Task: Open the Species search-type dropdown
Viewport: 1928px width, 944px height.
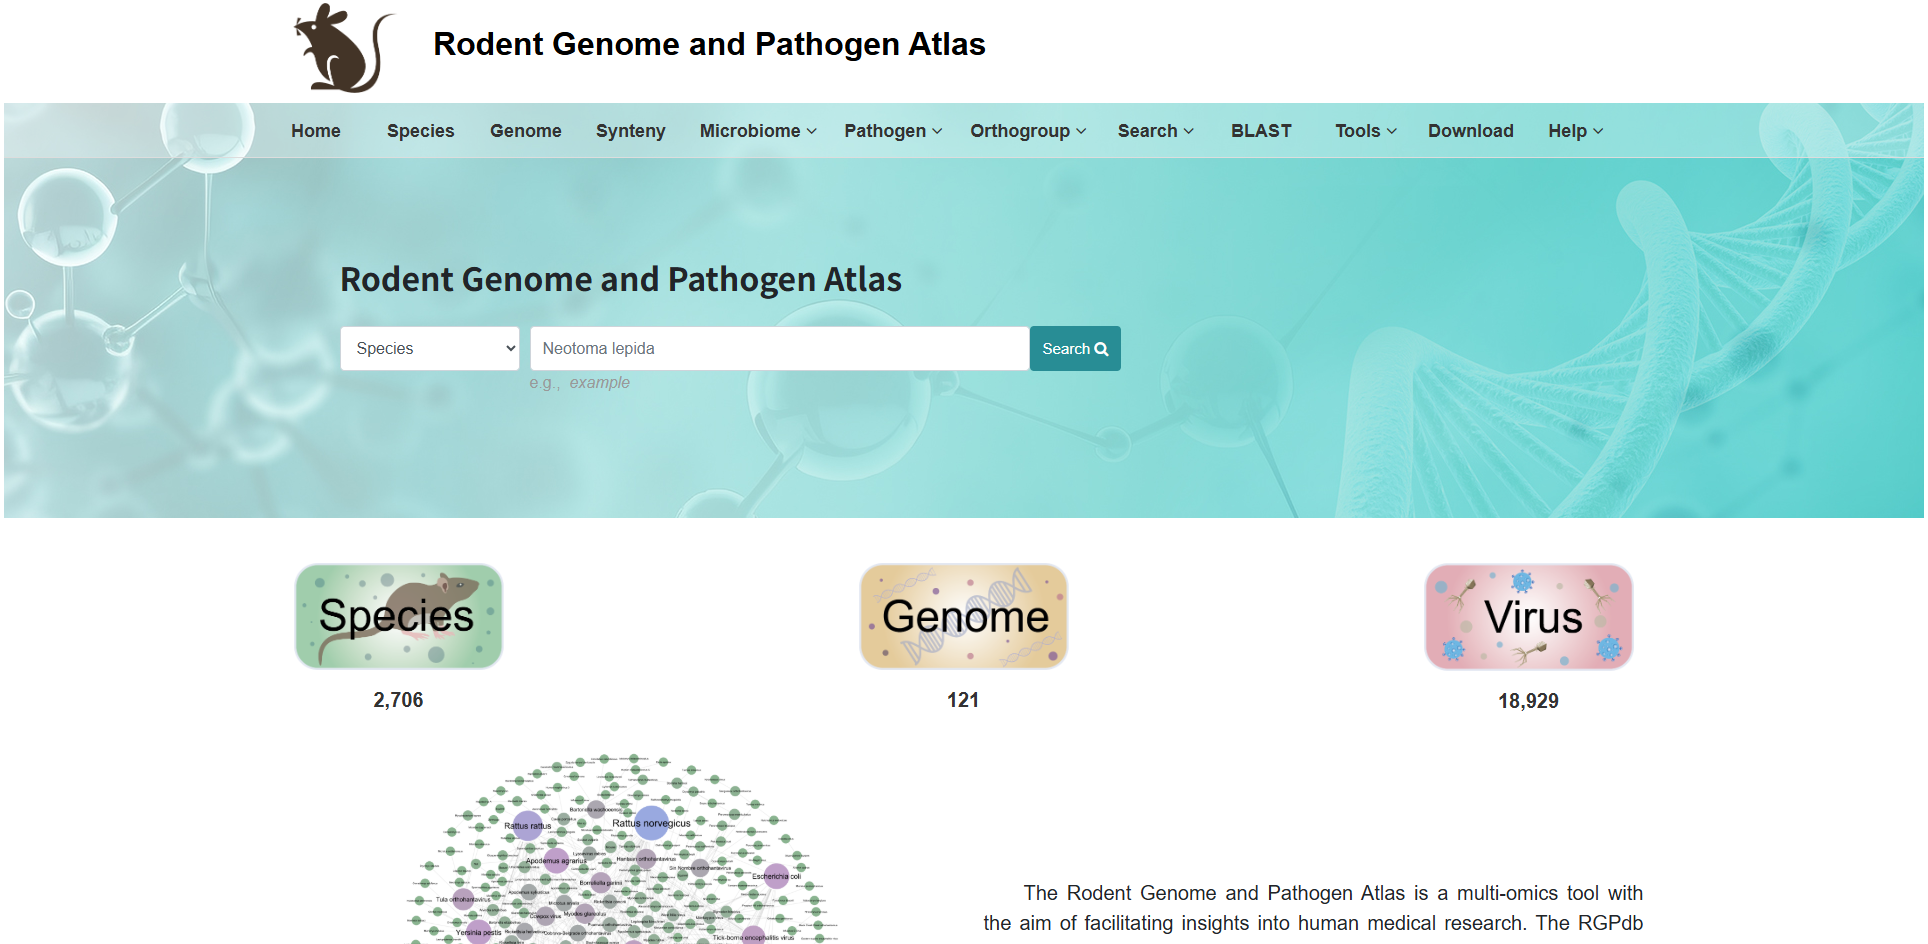Action: coord(430,349)
